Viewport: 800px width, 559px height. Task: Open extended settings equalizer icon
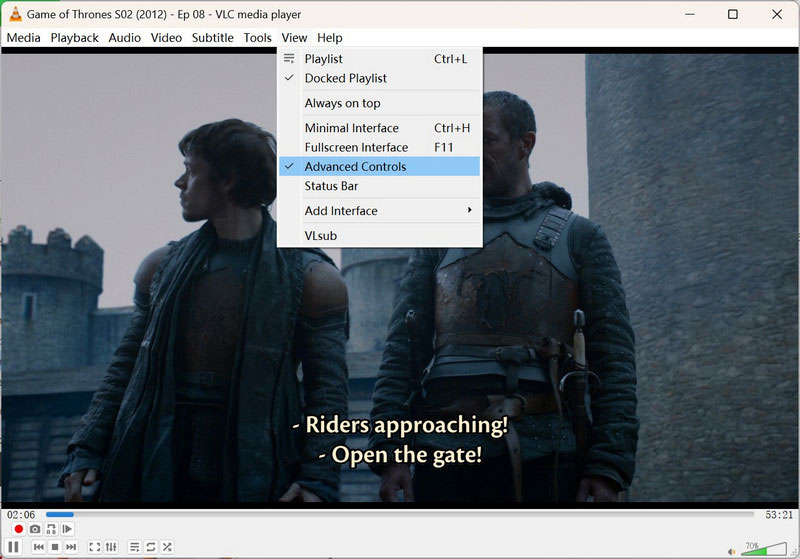111,547
